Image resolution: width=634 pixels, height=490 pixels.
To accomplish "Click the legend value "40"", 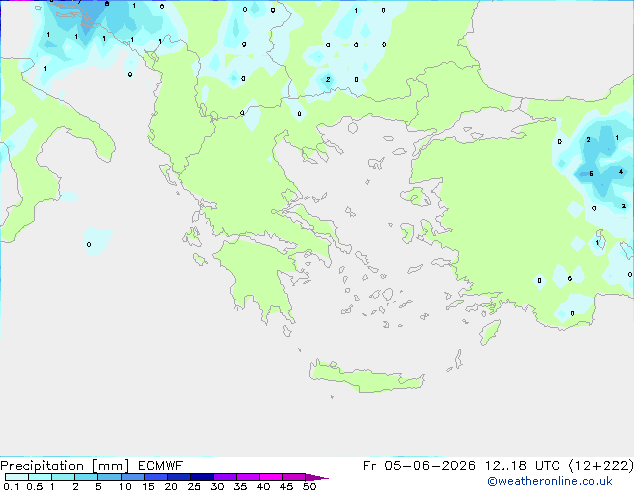I will (263, 486).
